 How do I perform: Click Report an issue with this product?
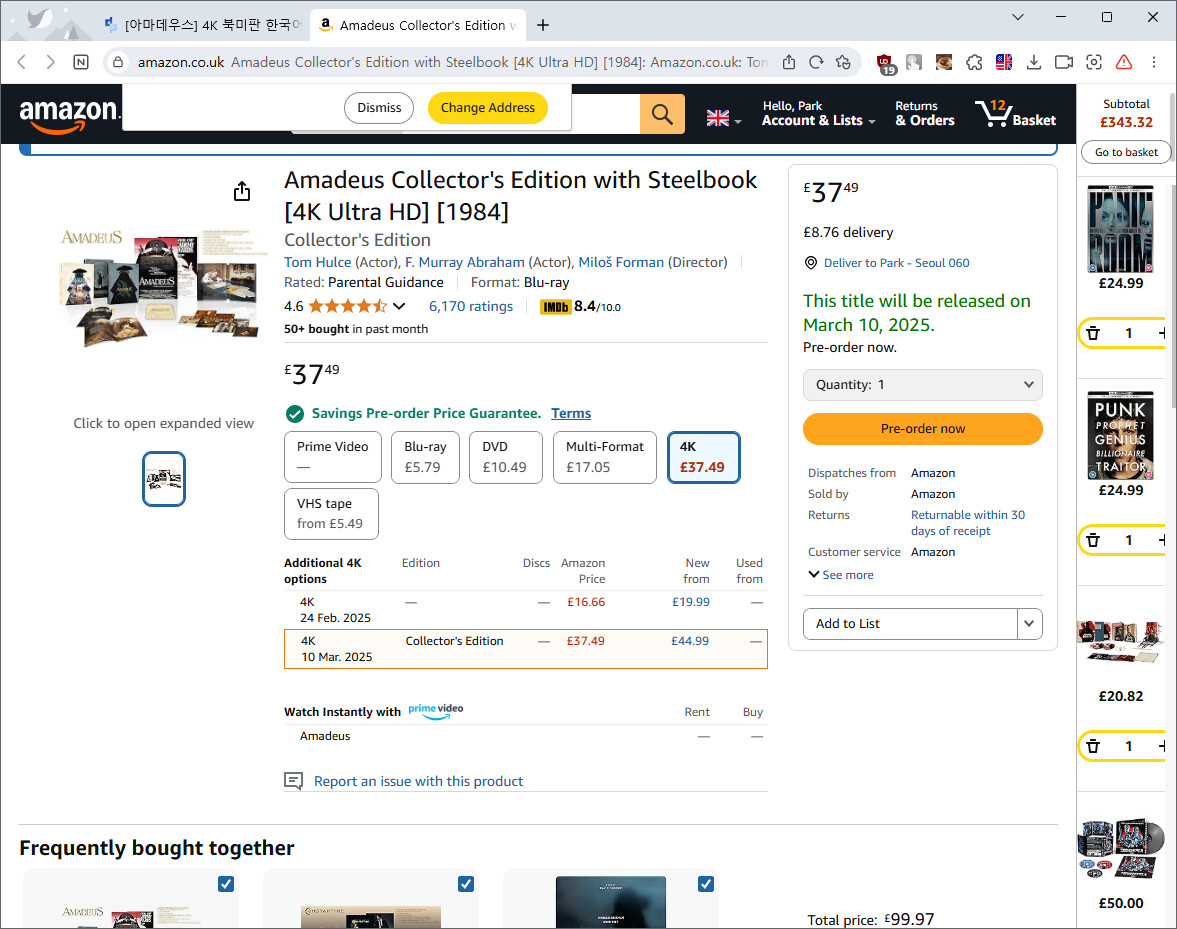tap(418, 781)
